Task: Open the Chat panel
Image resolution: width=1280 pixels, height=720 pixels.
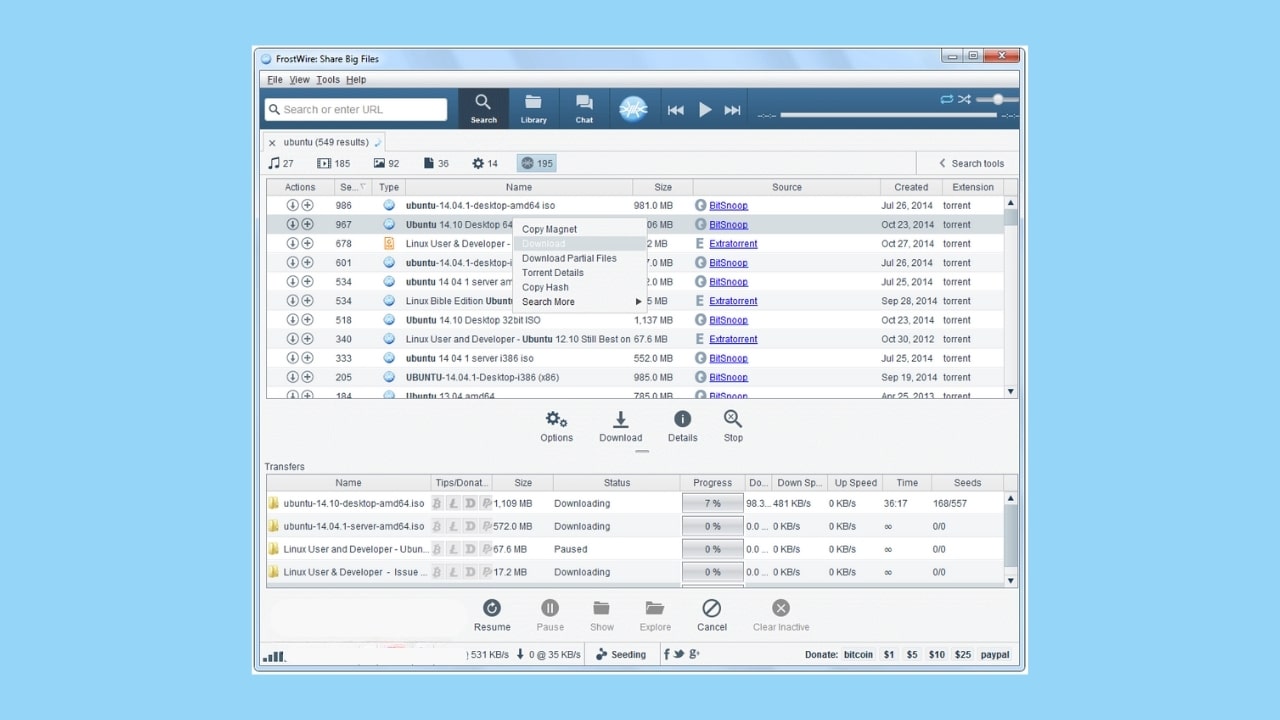Action: click(584, 108)
